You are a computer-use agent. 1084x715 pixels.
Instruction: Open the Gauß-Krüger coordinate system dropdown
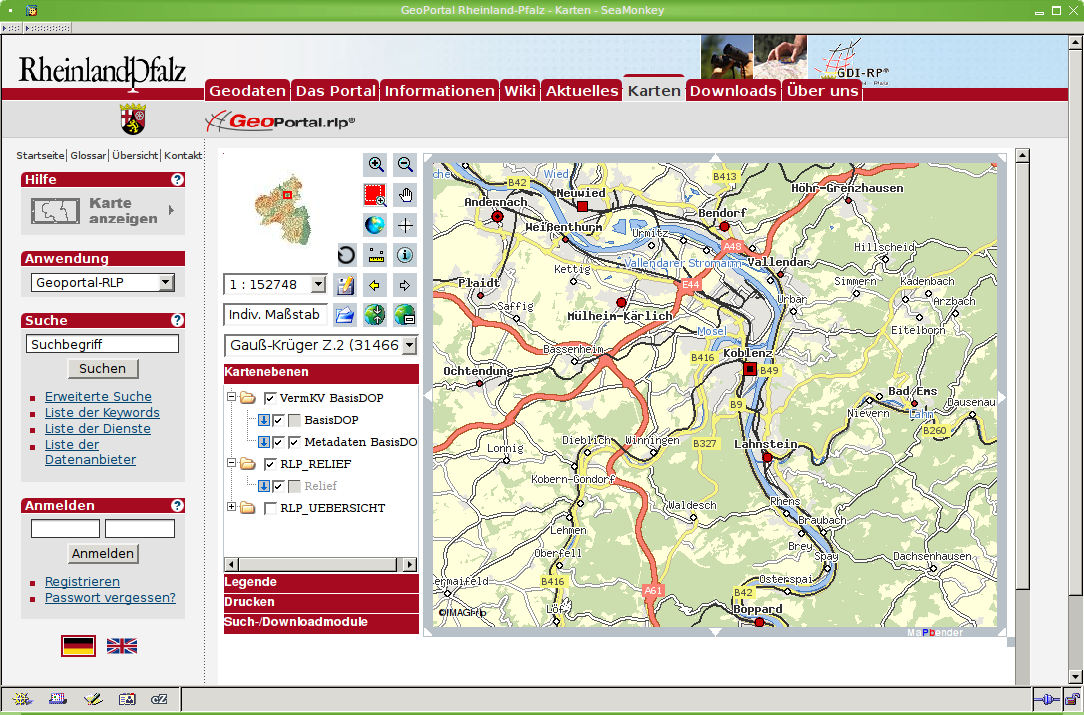pos(408,346)
